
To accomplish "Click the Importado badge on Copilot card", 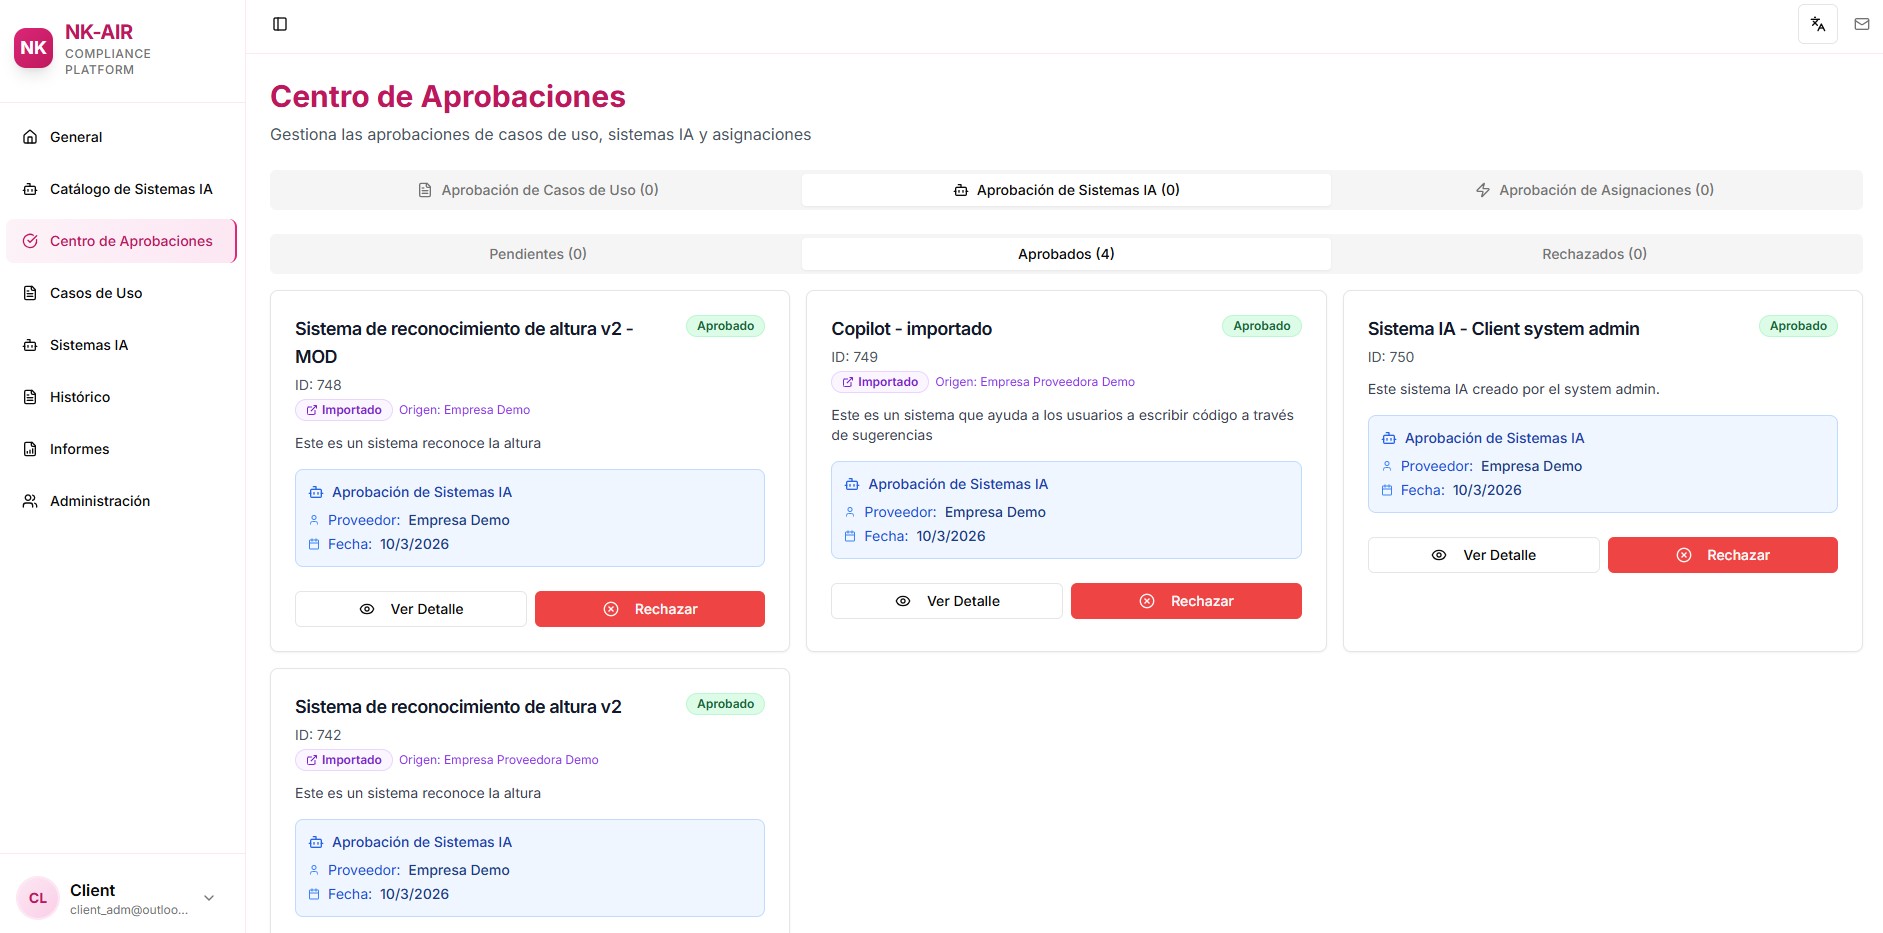I will [x=880, y=382].
